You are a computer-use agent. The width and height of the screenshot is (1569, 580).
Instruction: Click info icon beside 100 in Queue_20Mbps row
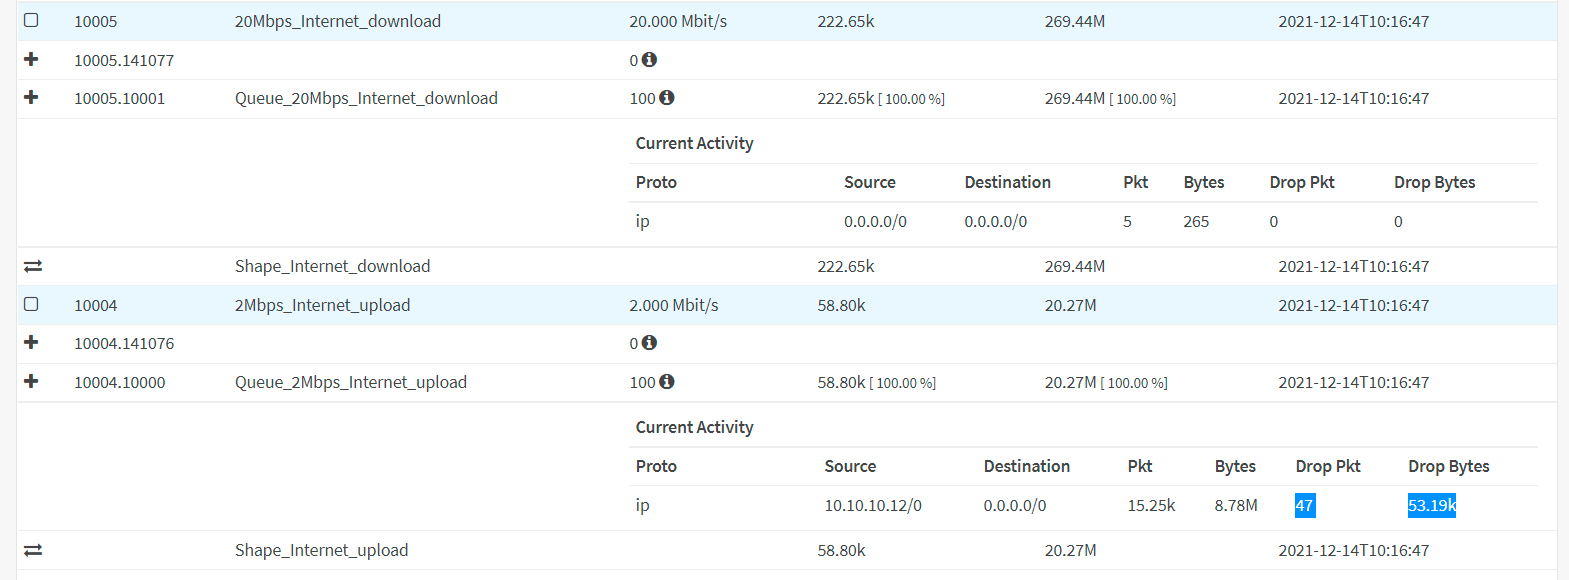[667, 98]
